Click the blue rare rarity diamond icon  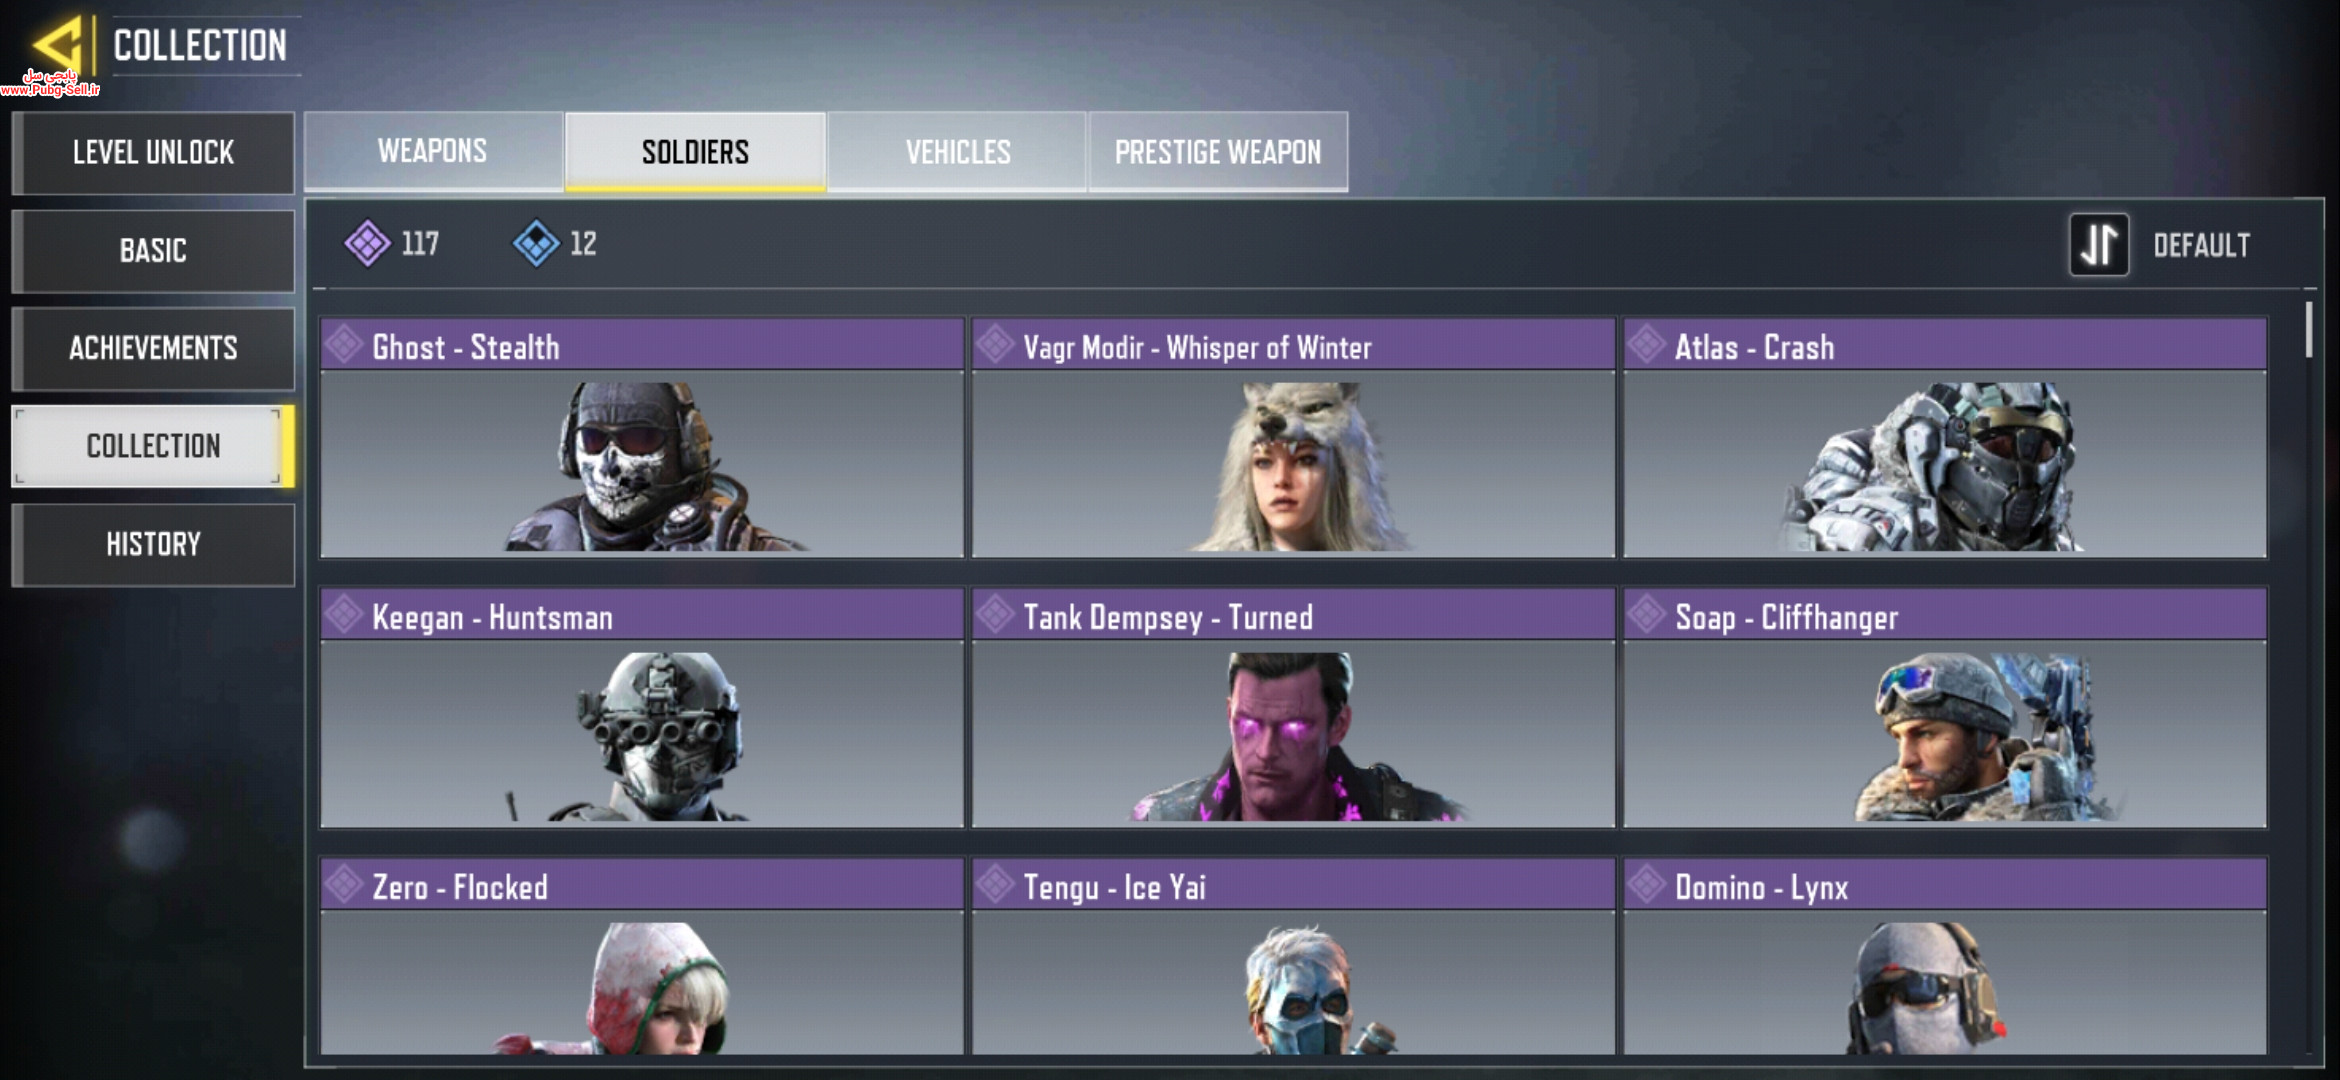536,243
